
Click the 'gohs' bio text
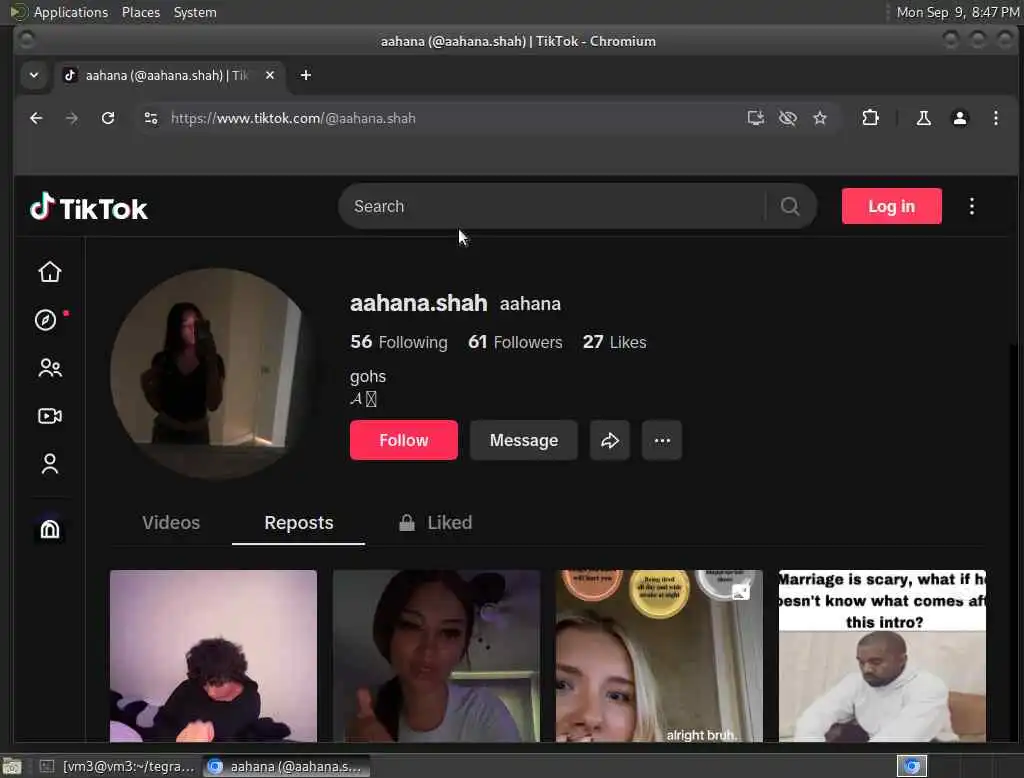click(368, 376)
